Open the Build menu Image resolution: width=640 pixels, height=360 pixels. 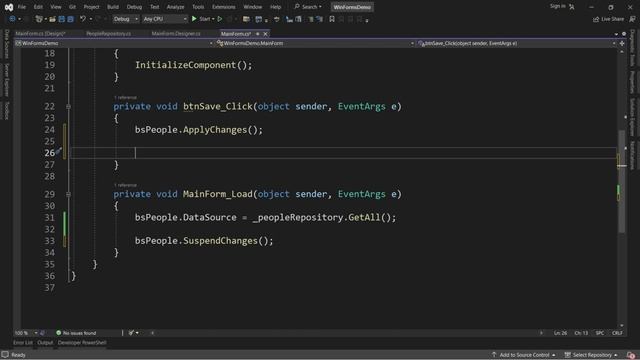pos(113,7)
